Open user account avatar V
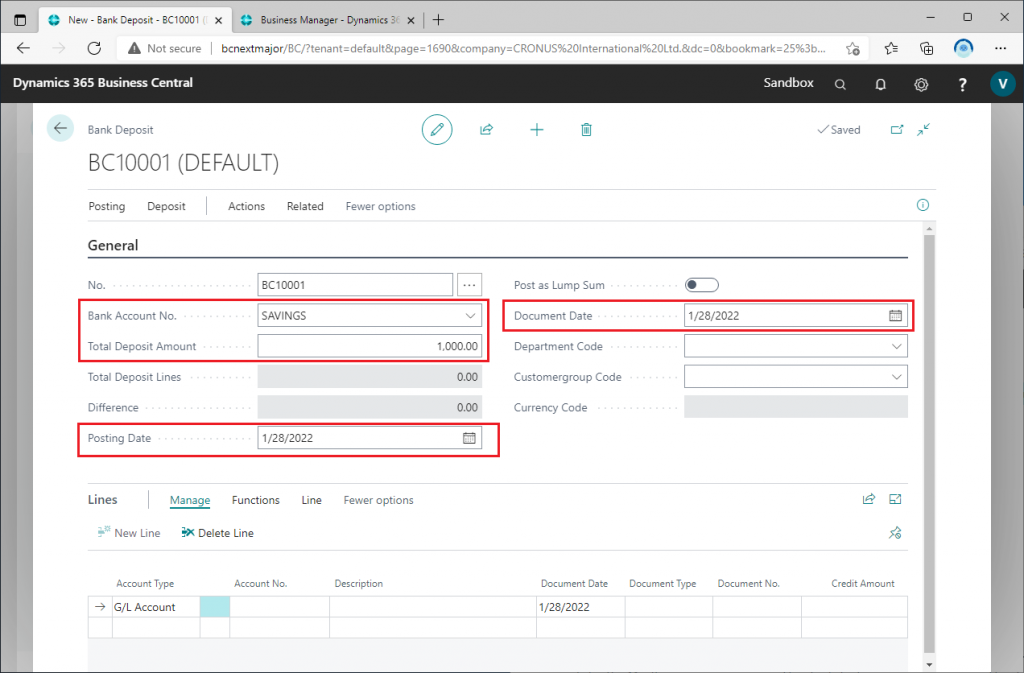Viewport: 1024px width, 673px height. click(1002, 84)
